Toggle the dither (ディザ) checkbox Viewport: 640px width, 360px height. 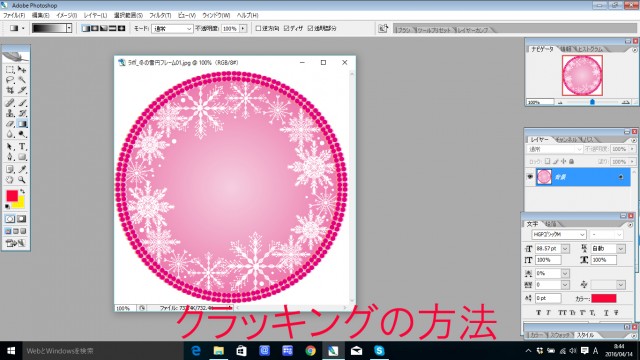pyautogui.click(x=287, y=28)
